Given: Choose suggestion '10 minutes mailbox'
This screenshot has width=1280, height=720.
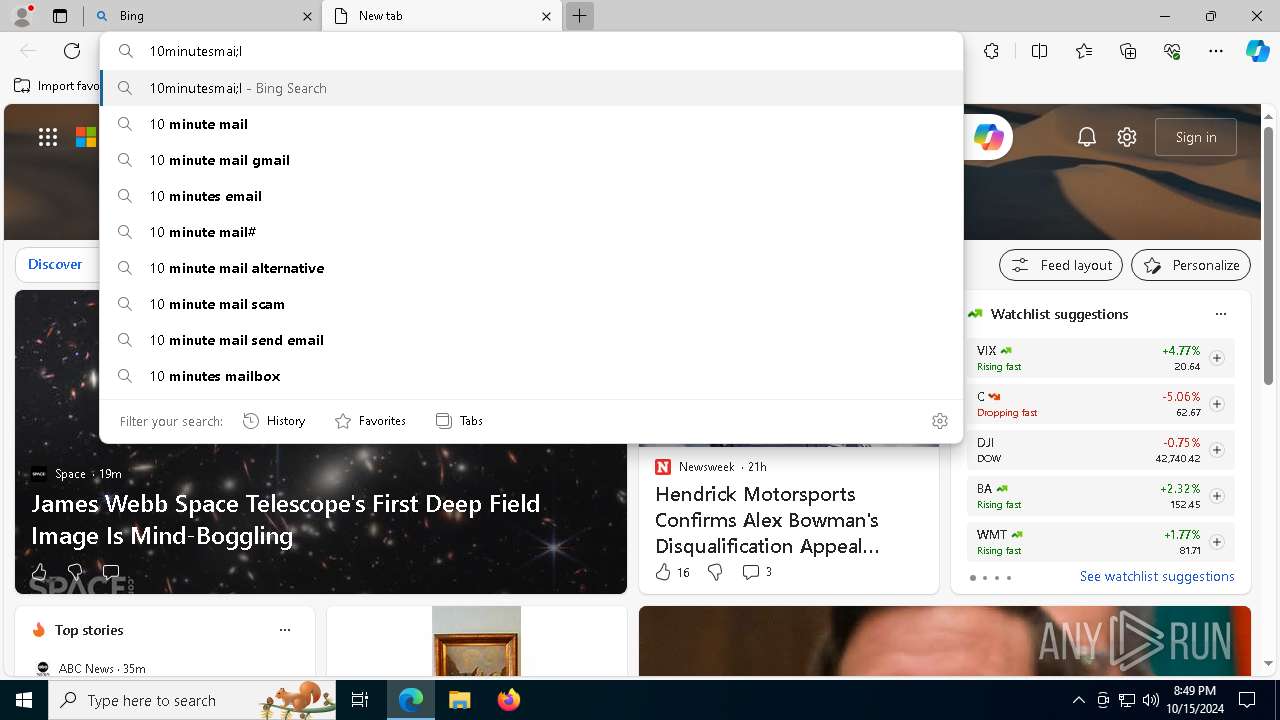Looking at the screenshot, I should 531,376.
